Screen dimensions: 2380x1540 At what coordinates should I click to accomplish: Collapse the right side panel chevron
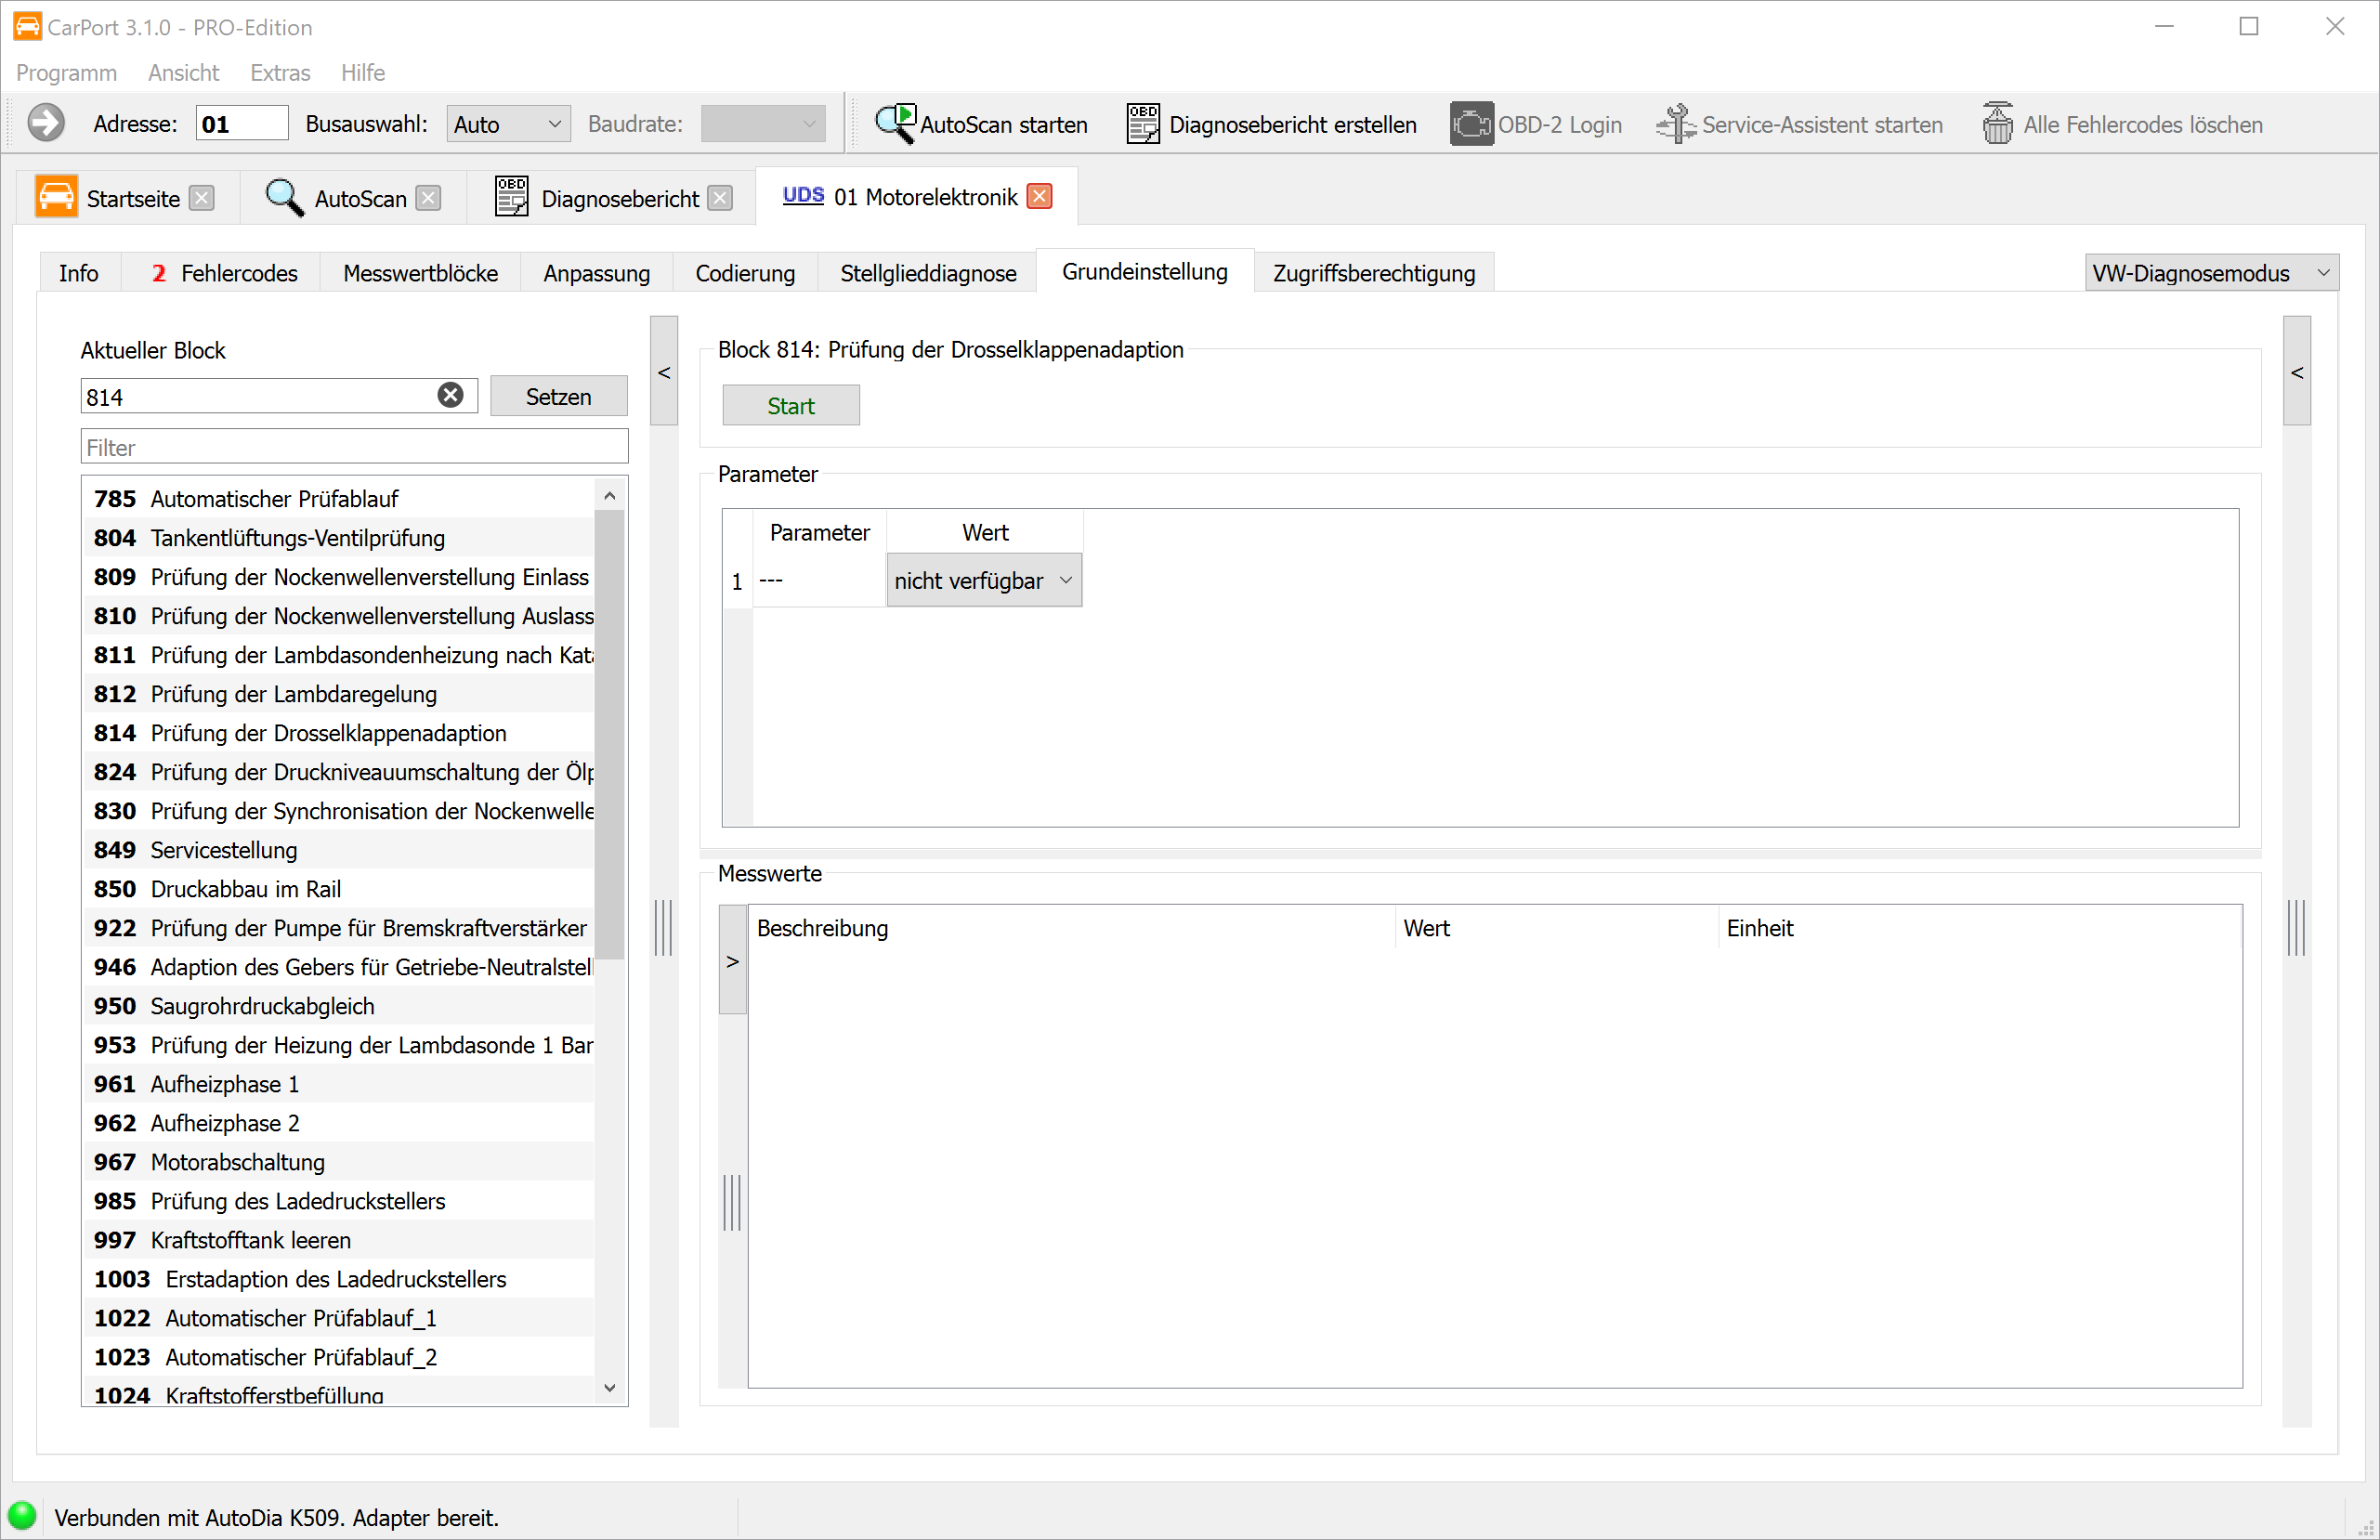(x=2297, y=372)
